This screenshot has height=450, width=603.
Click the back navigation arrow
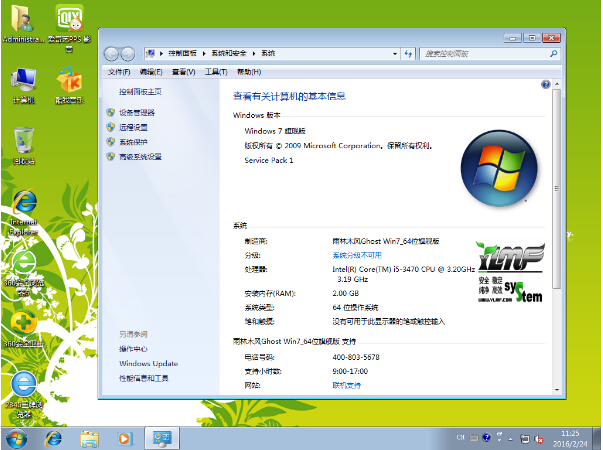point(111,54)
